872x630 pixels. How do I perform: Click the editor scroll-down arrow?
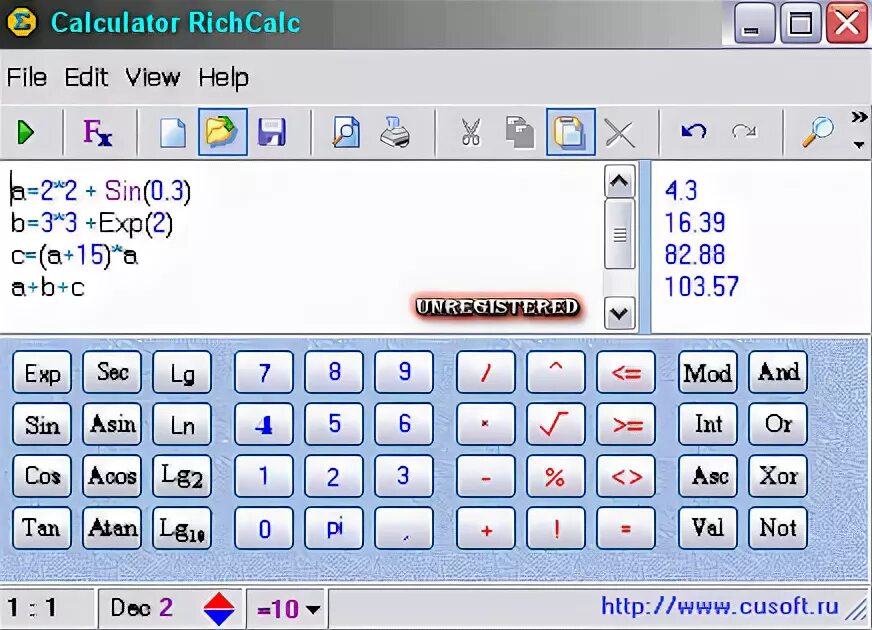620,314
